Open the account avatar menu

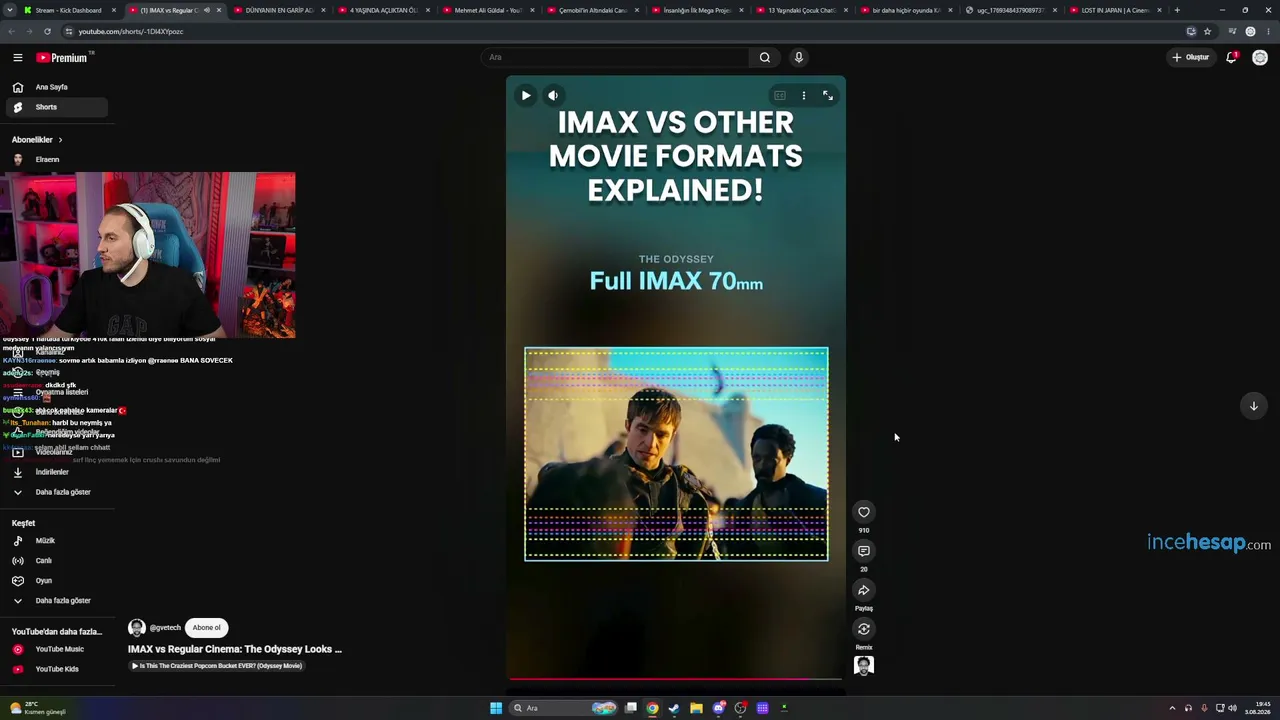coord(1260,57)
